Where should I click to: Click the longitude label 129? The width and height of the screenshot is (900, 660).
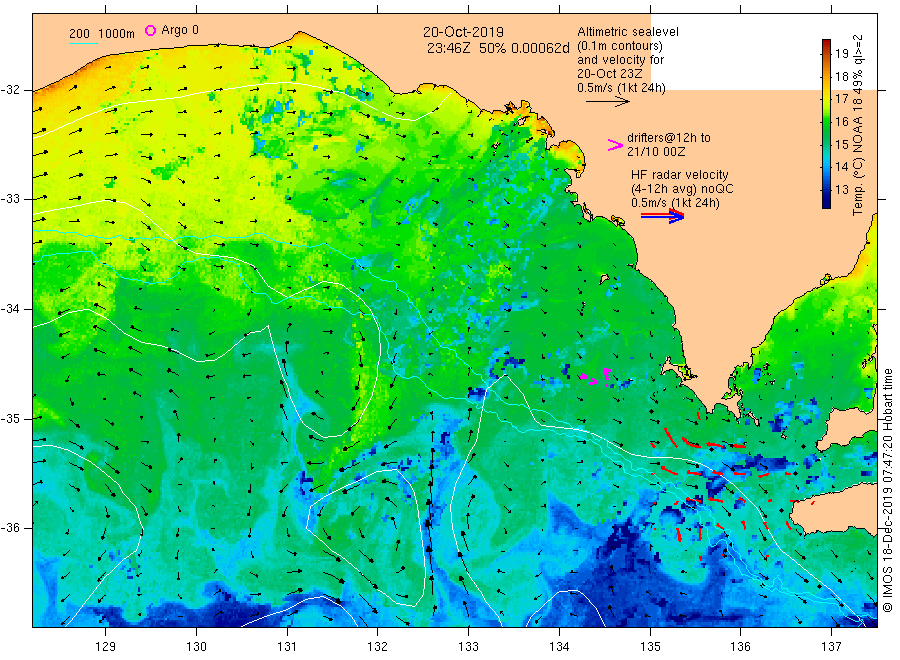[x=106, y=647]
